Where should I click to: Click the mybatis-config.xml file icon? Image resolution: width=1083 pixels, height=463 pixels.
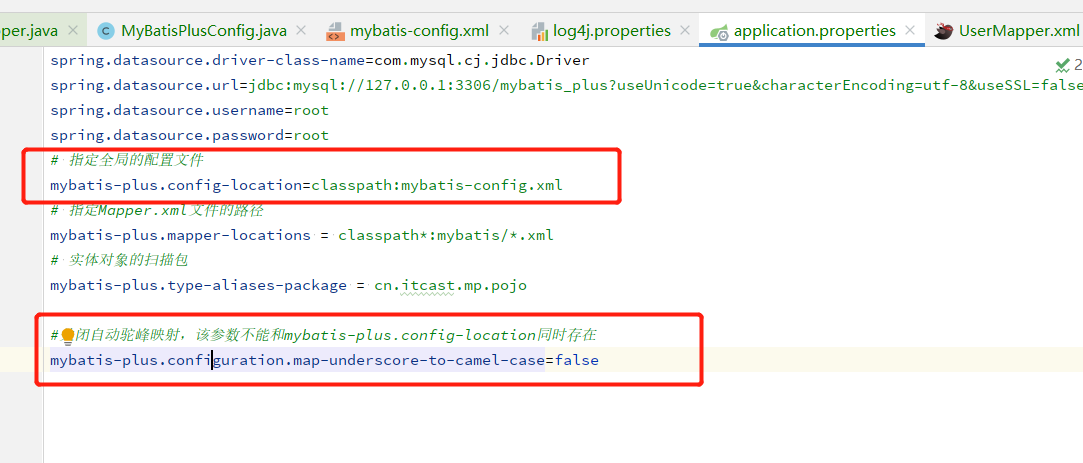[x=335, y=31]
